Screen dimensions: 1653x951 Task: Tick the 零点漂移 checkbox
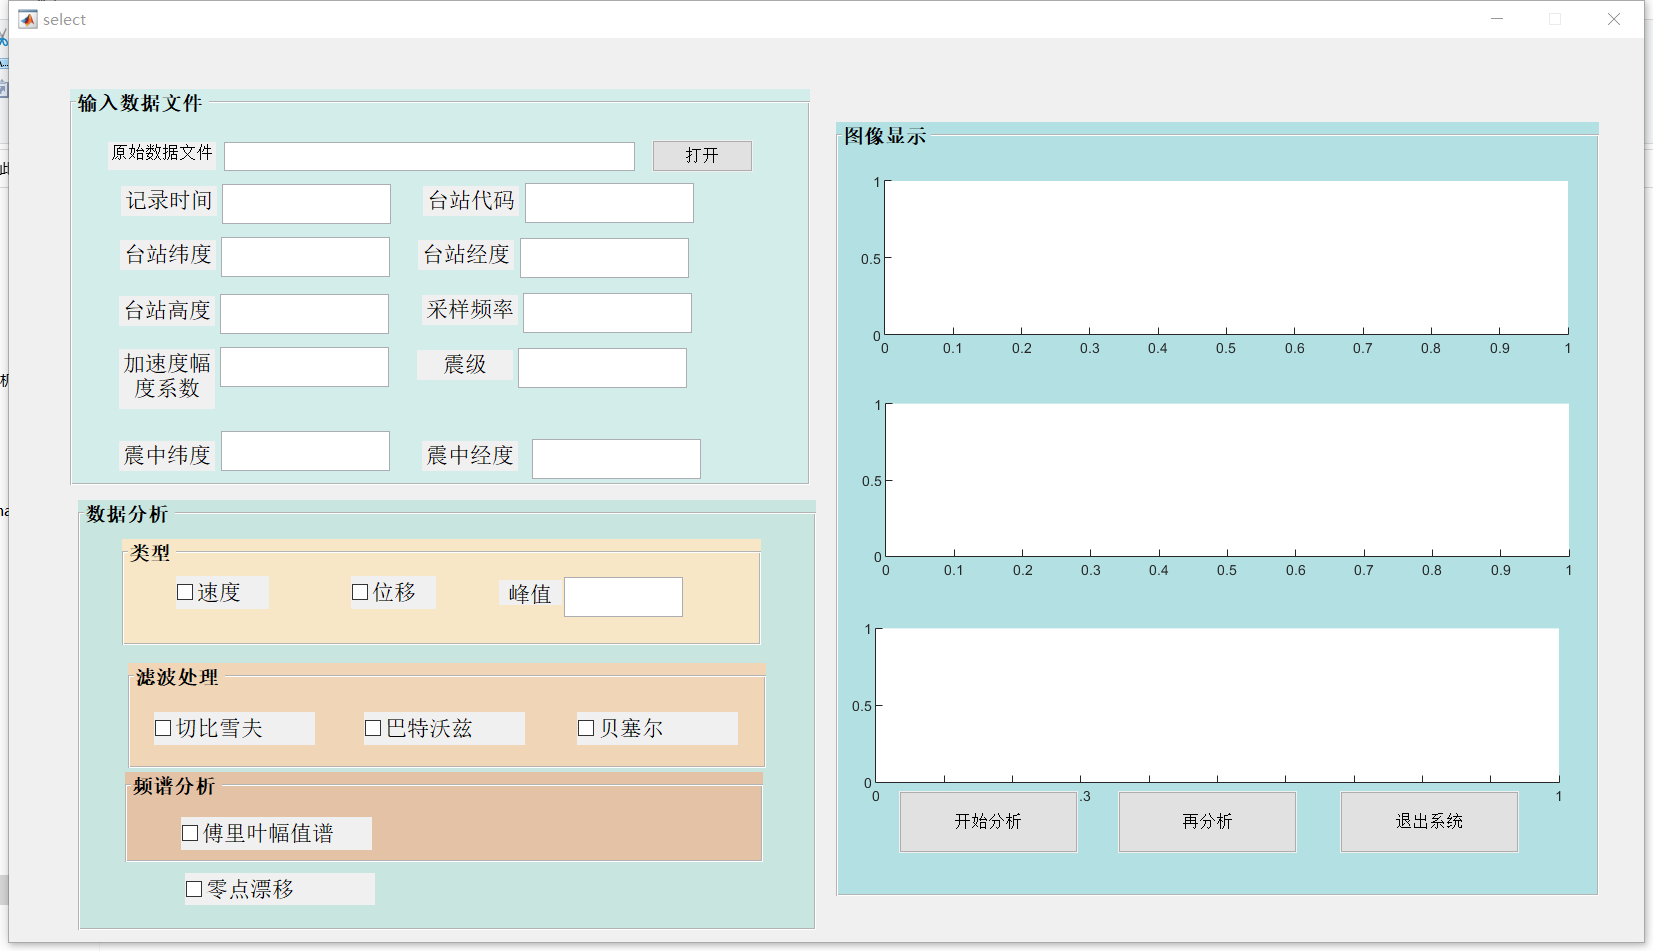pos(194,889)
